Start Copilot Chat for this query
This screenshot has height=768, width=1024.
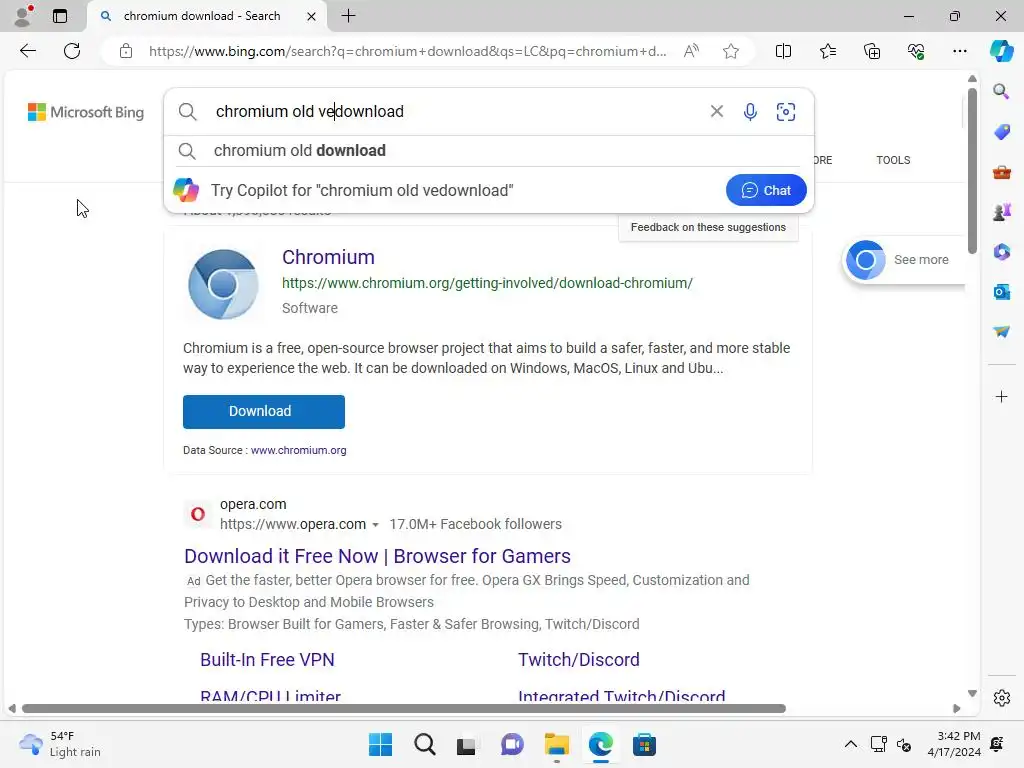[766, 190]
